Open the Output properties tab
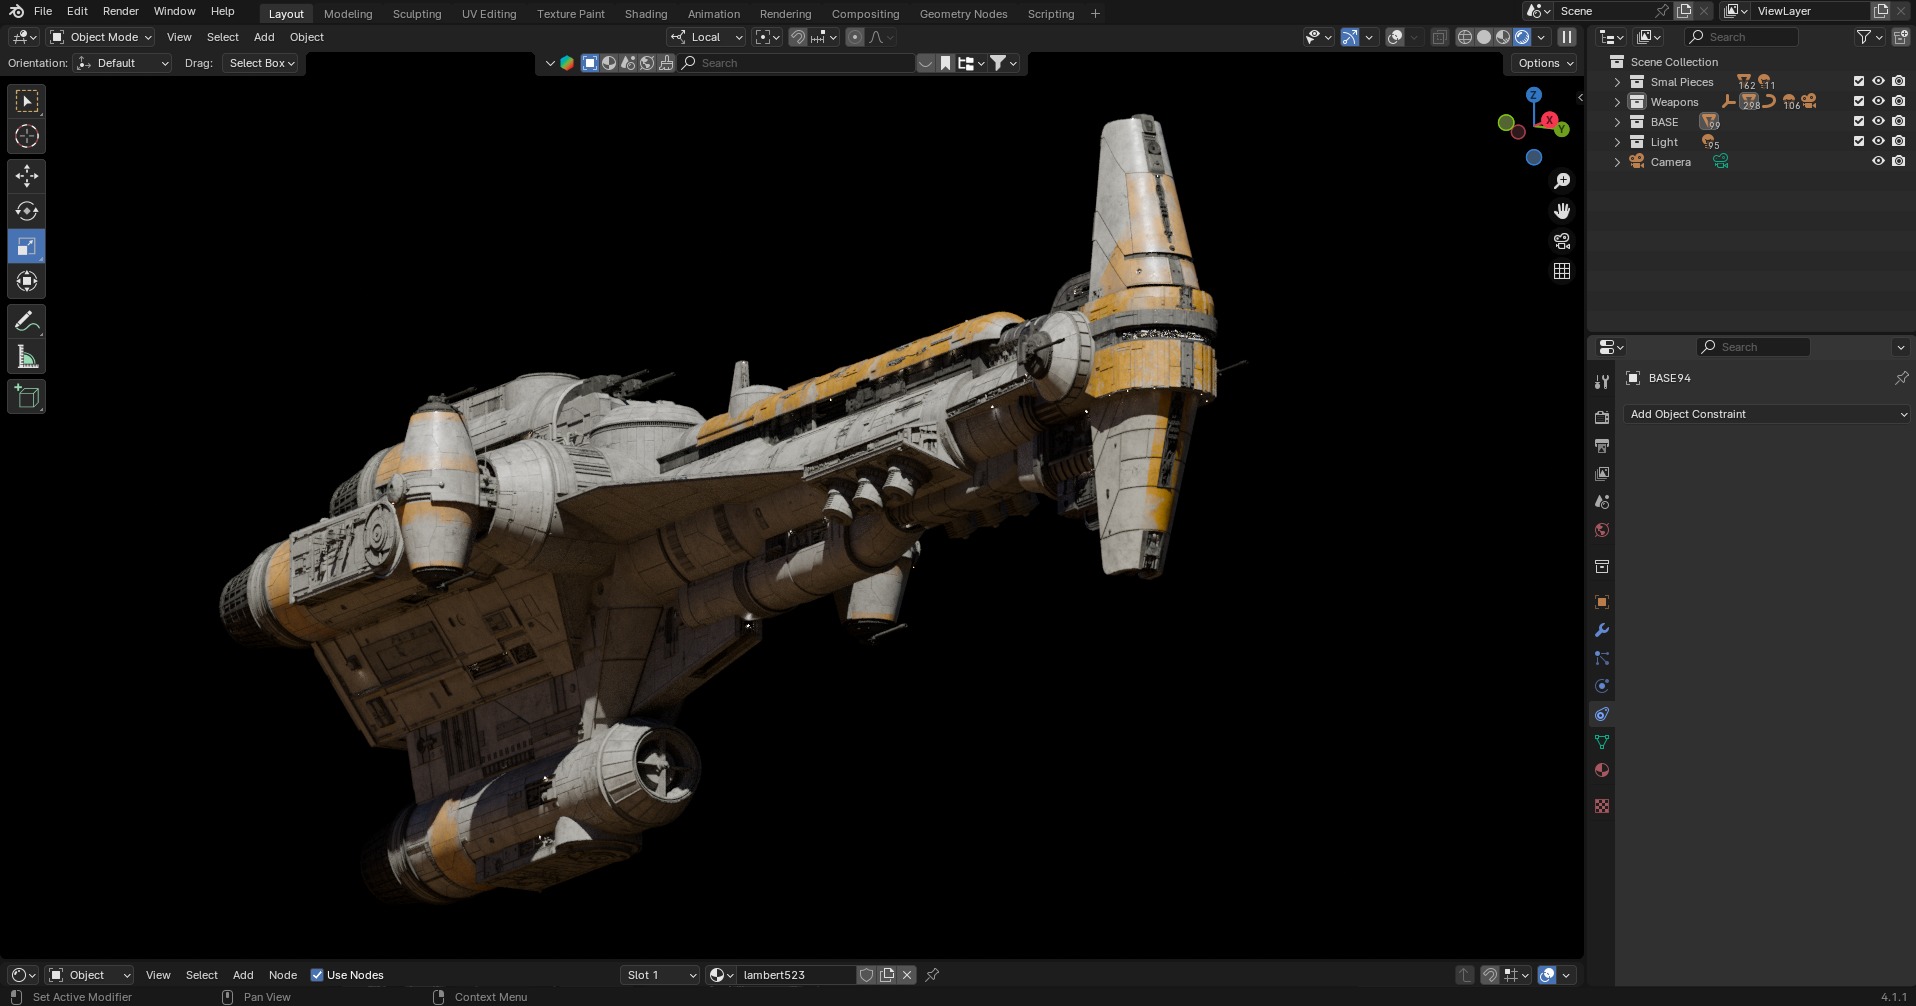This screenshot has height=1006, width=1916. [1602, 445]
